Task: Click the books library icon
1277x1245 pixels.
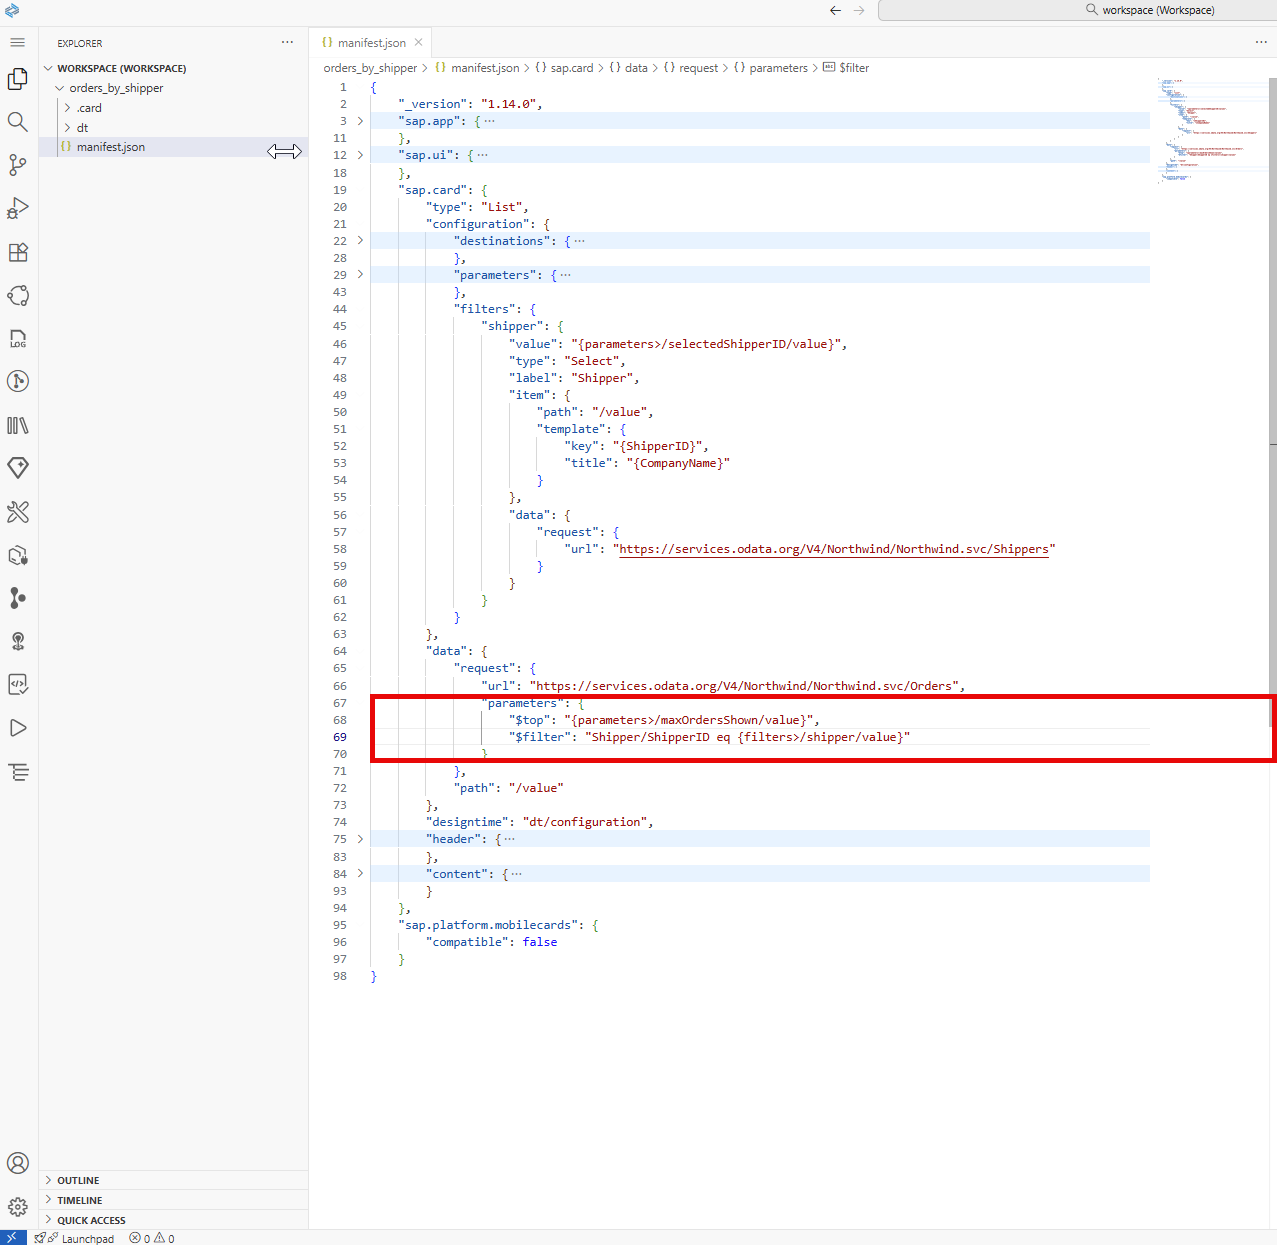Action: tap(17, 425)
